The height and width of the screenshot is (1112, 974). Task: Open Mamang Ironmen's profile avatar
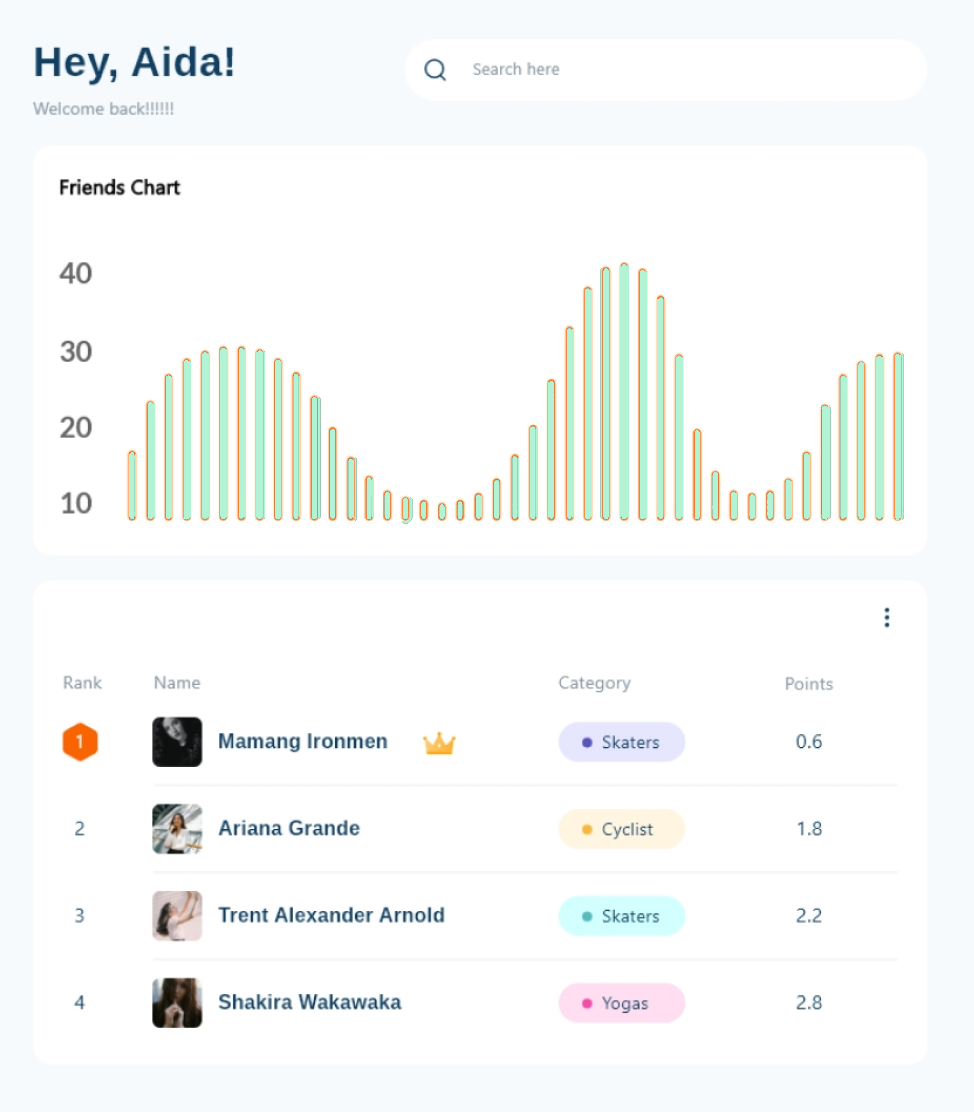(x=177, y=742)
